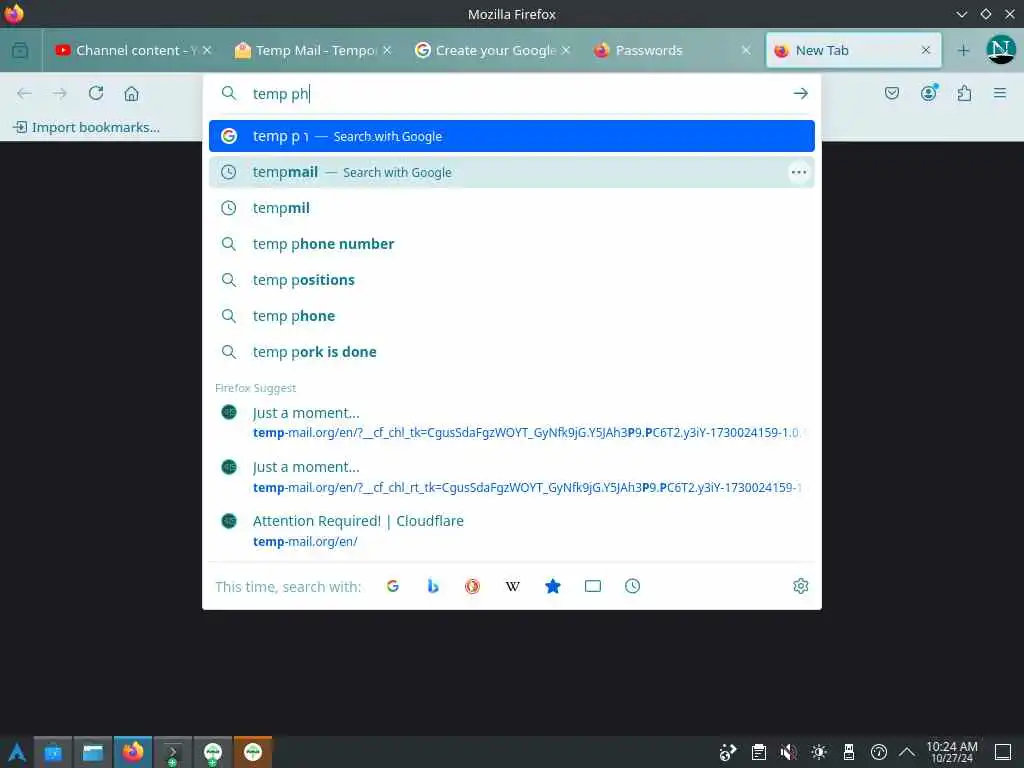
Task: Choose the temp phone number suggestion
Action: tap(511, 244)
